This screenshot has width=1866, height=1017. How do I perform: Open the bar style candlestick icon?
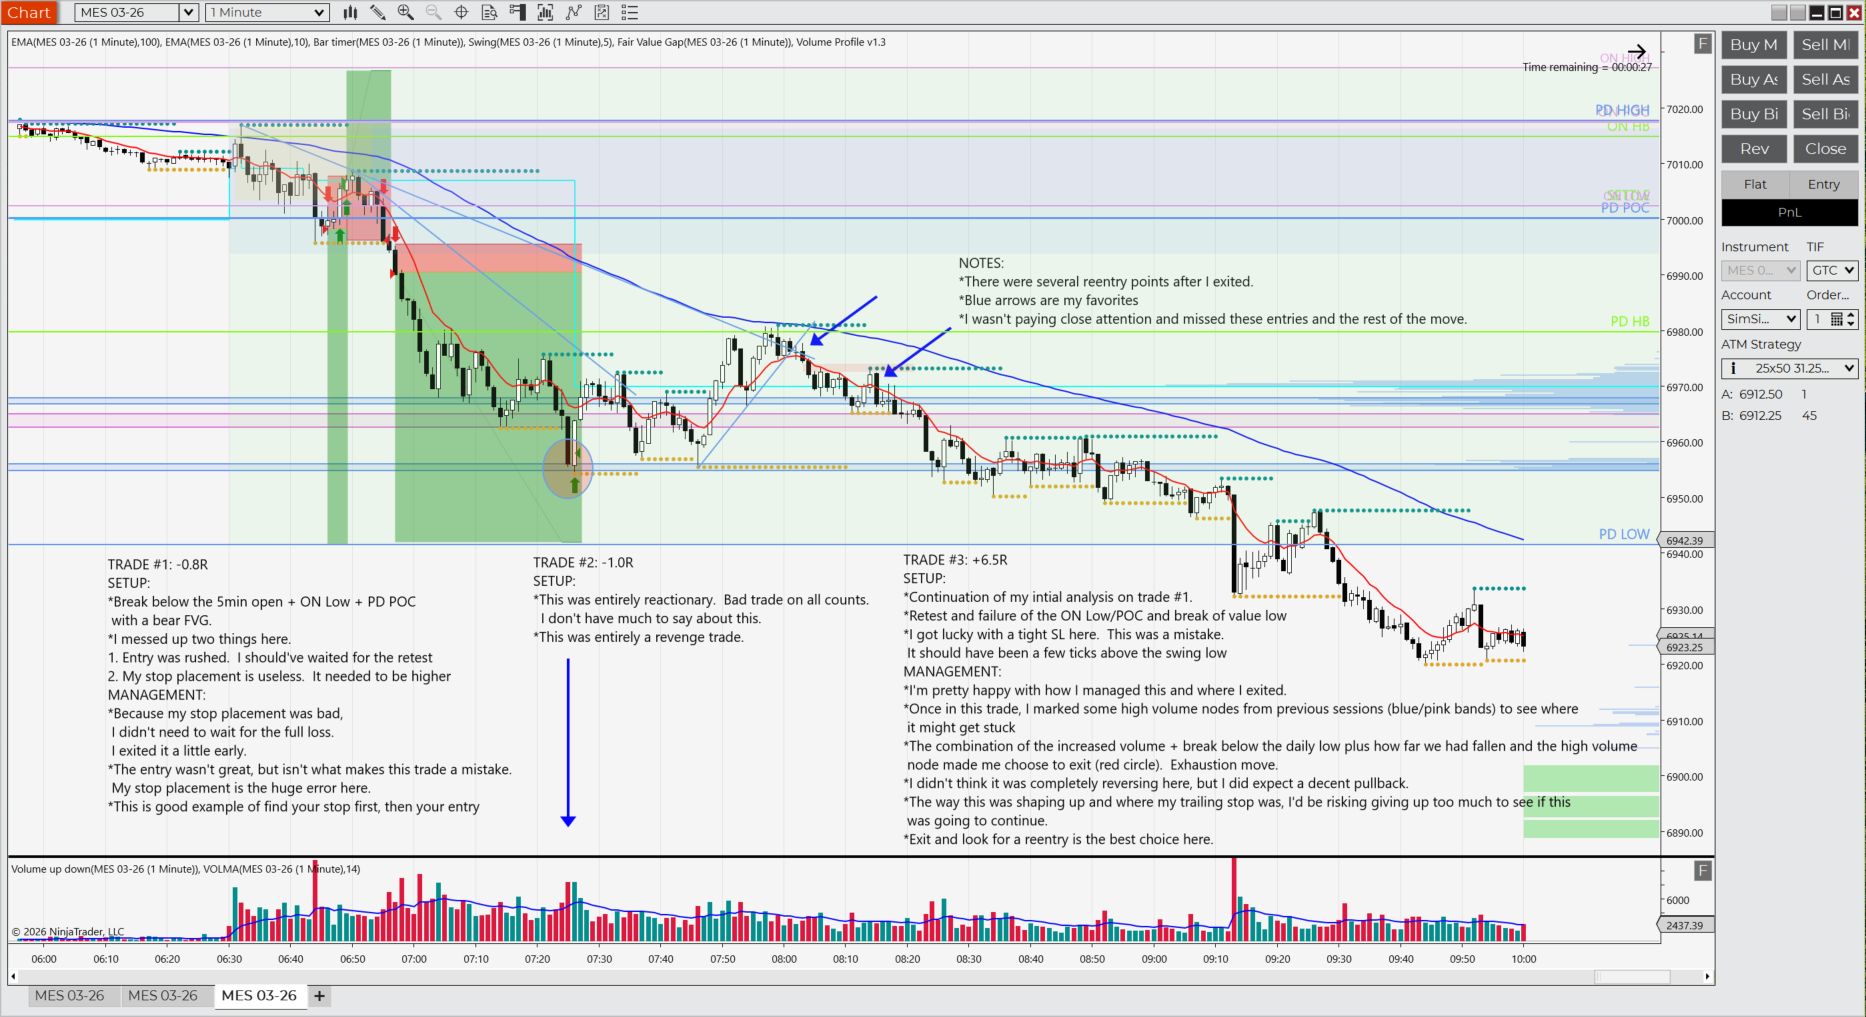(350, 13)
